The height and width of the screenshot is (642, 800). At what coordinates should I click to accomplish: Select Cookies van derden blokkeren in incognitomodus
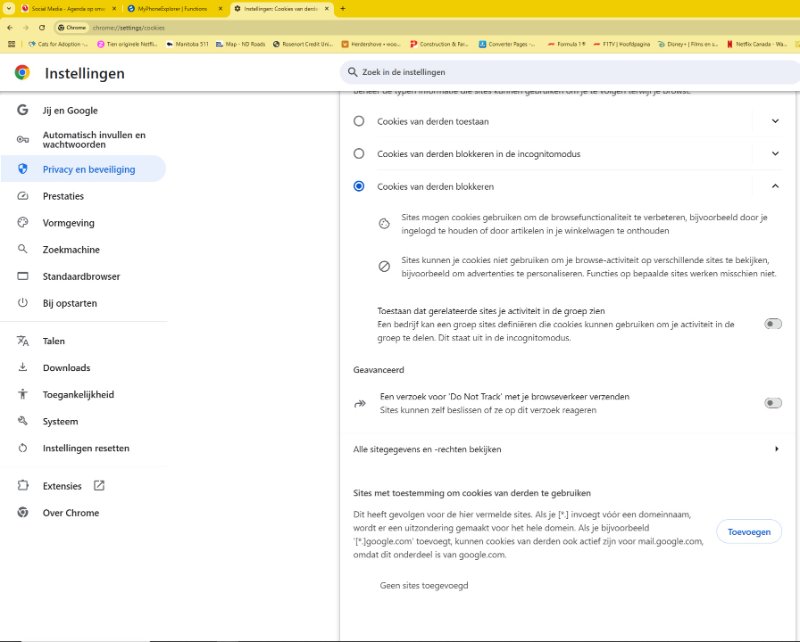click(359, 154)
